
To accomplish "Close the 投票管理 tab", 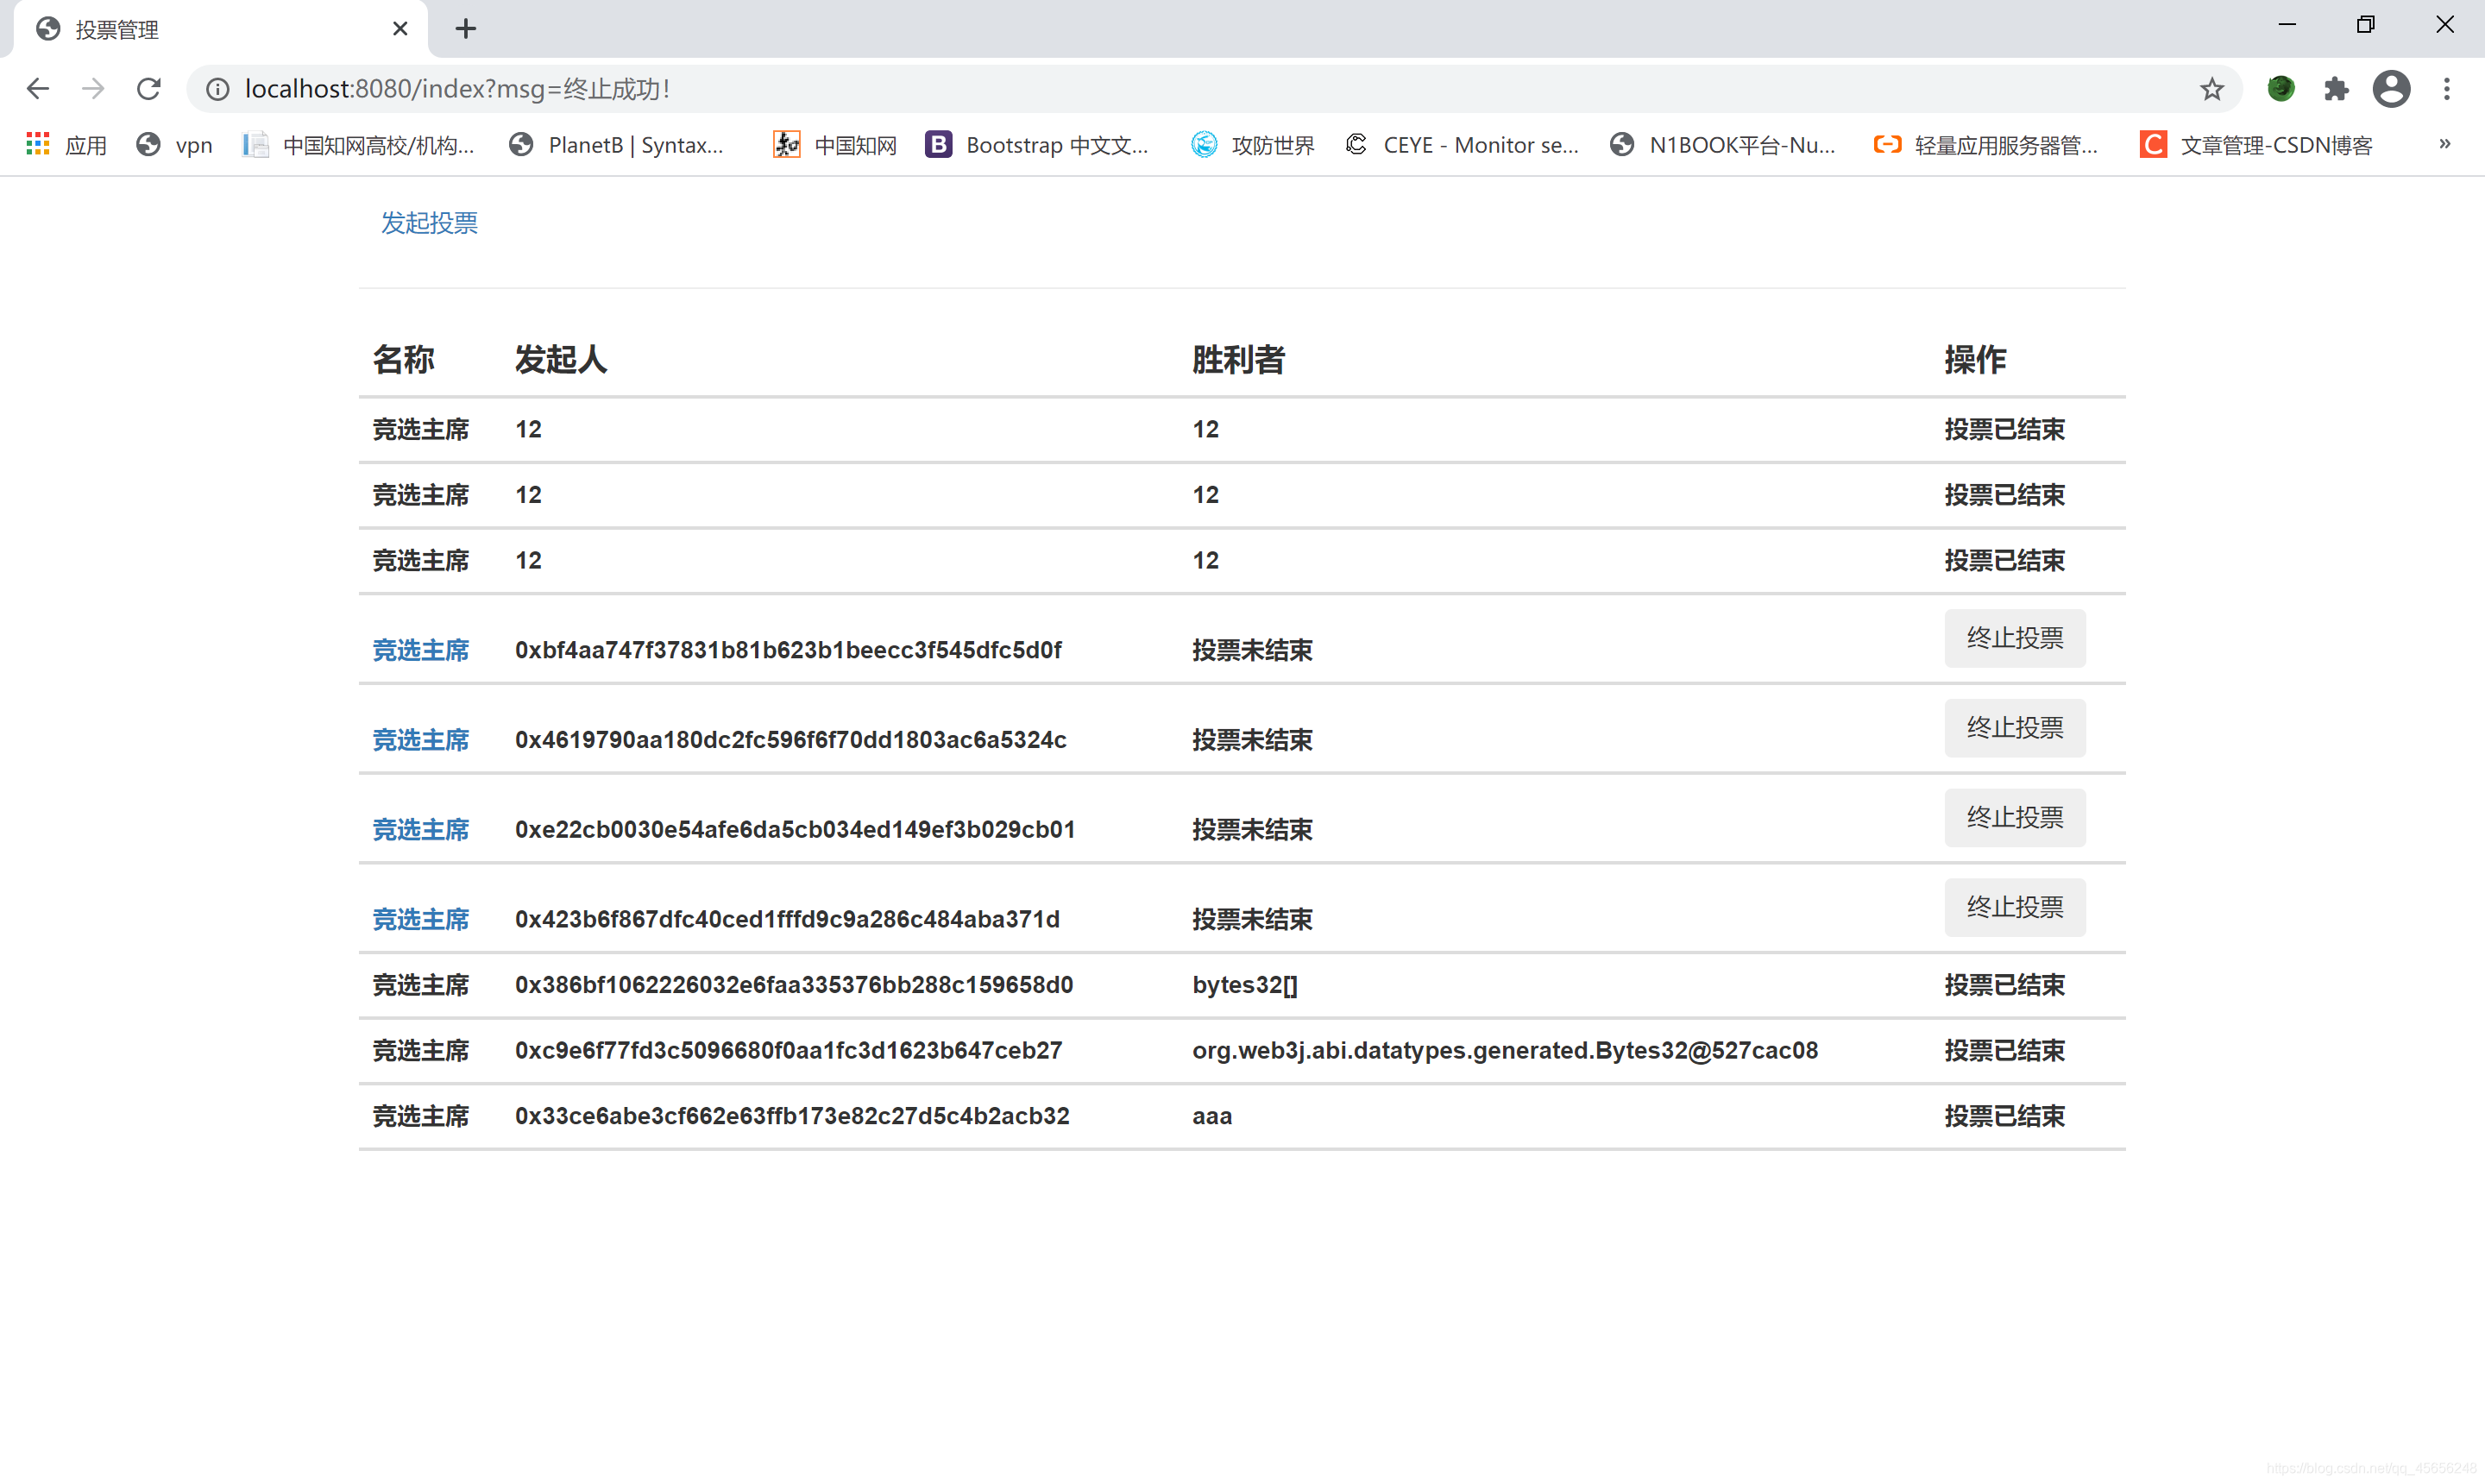I will [400, 29].
